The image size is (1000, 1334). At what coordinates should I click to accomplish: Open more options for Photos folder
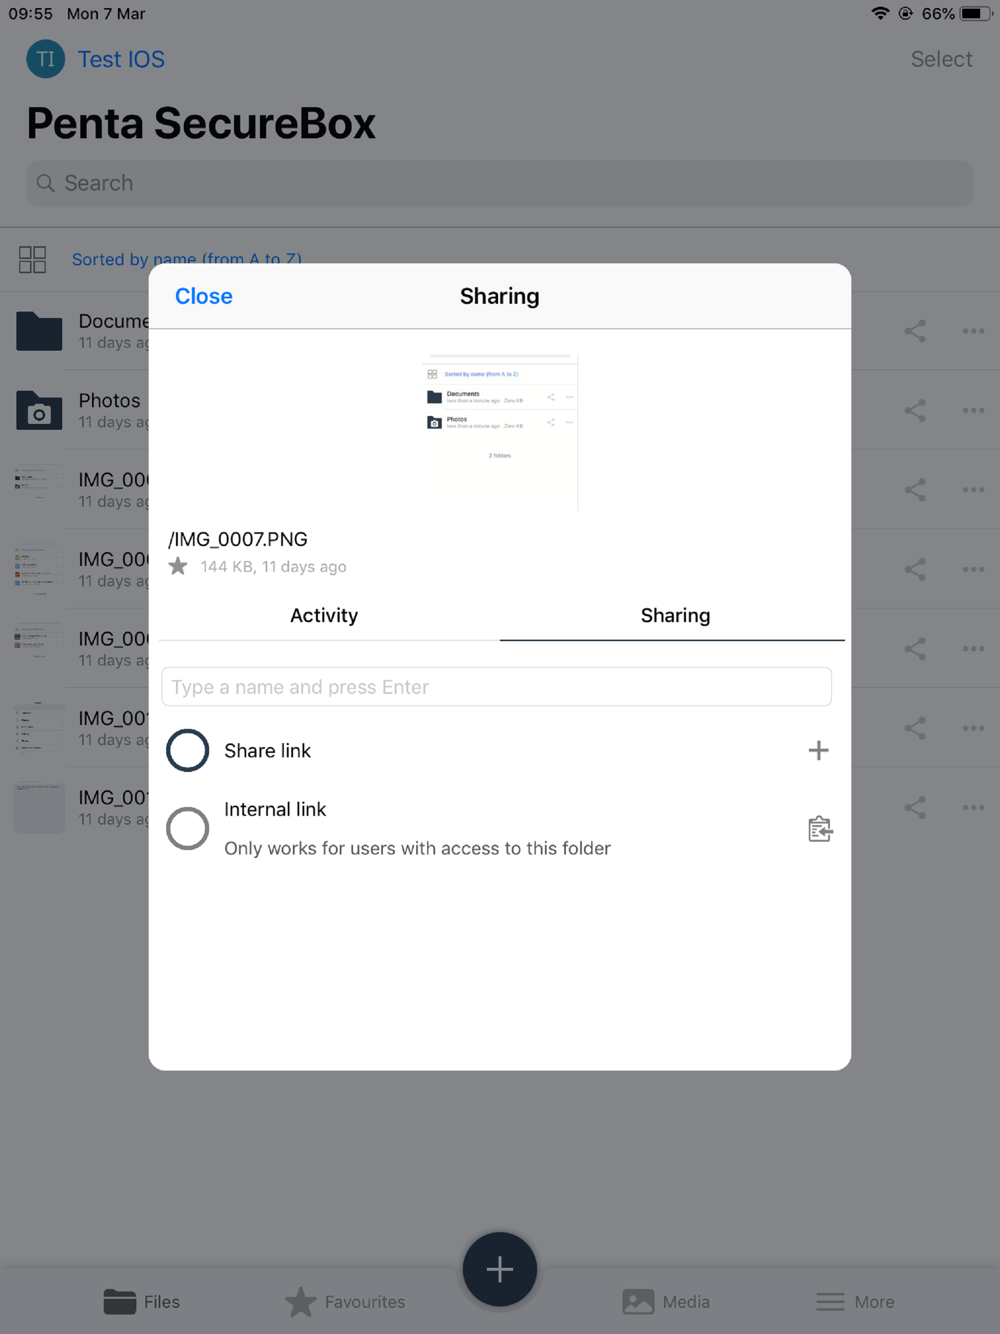[x=973, y=410]
